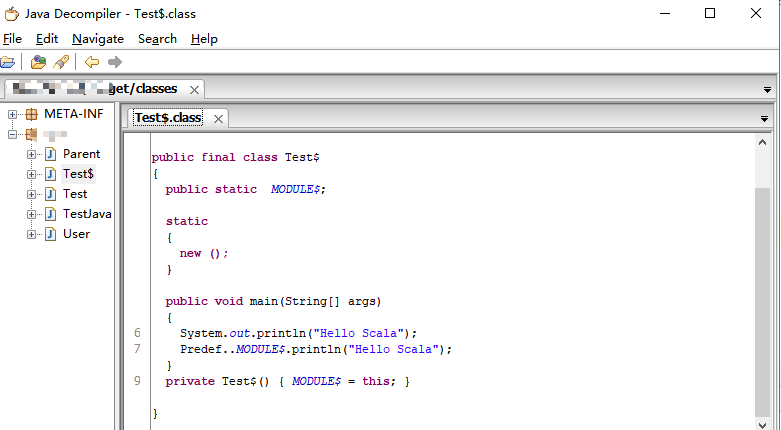Select User in the class tree

coord(77,234)
